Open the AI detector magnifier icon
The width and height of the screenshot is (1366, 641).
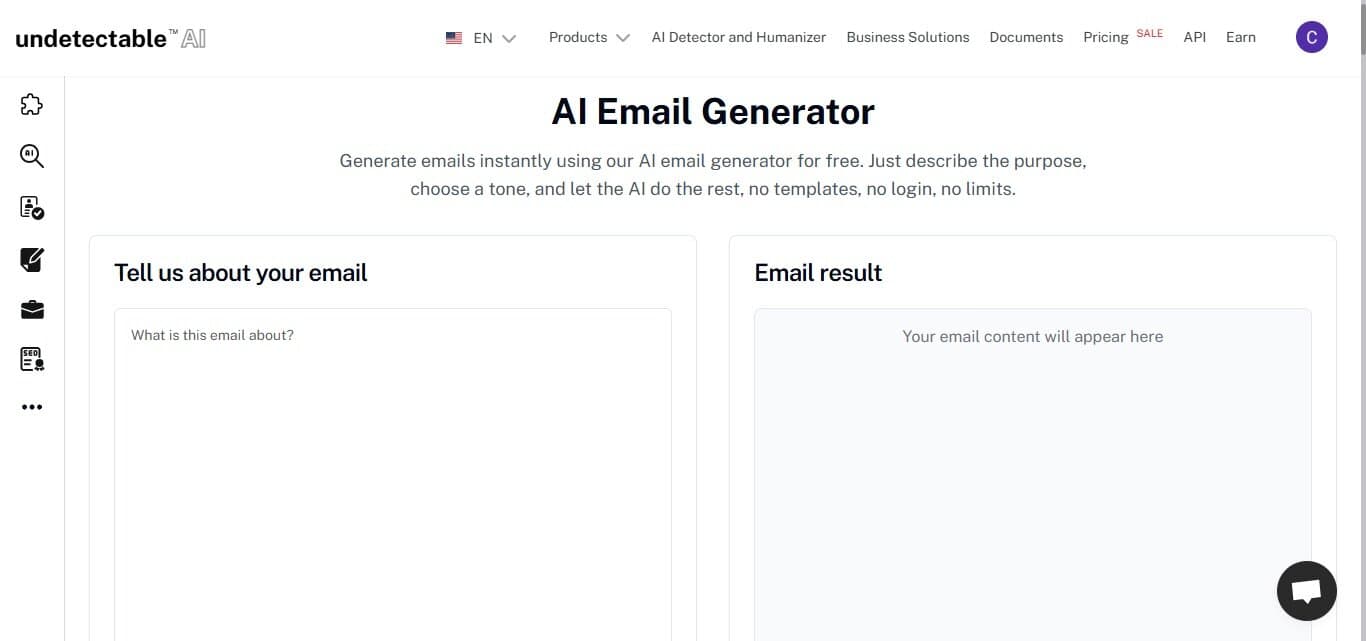click(32, 156)
